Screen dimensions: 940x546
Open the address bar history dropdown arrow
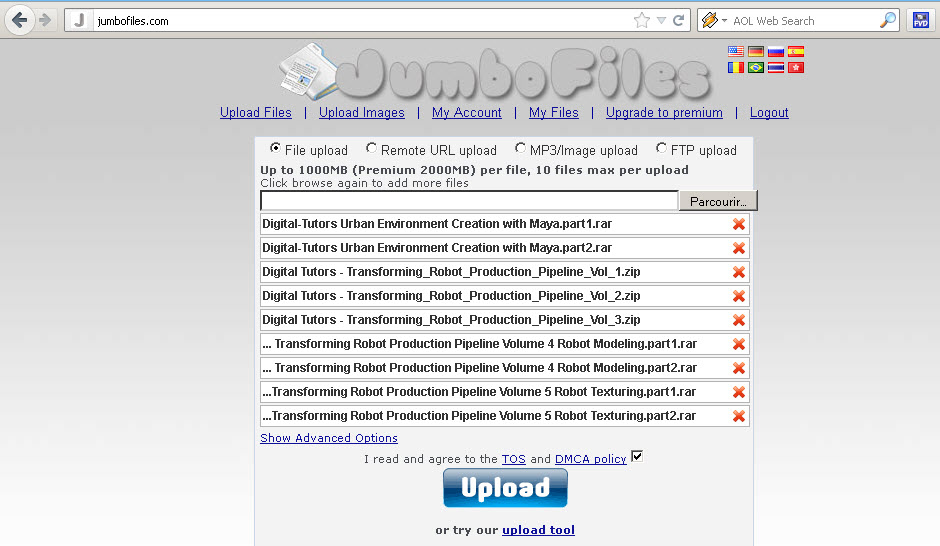point(661,20)
